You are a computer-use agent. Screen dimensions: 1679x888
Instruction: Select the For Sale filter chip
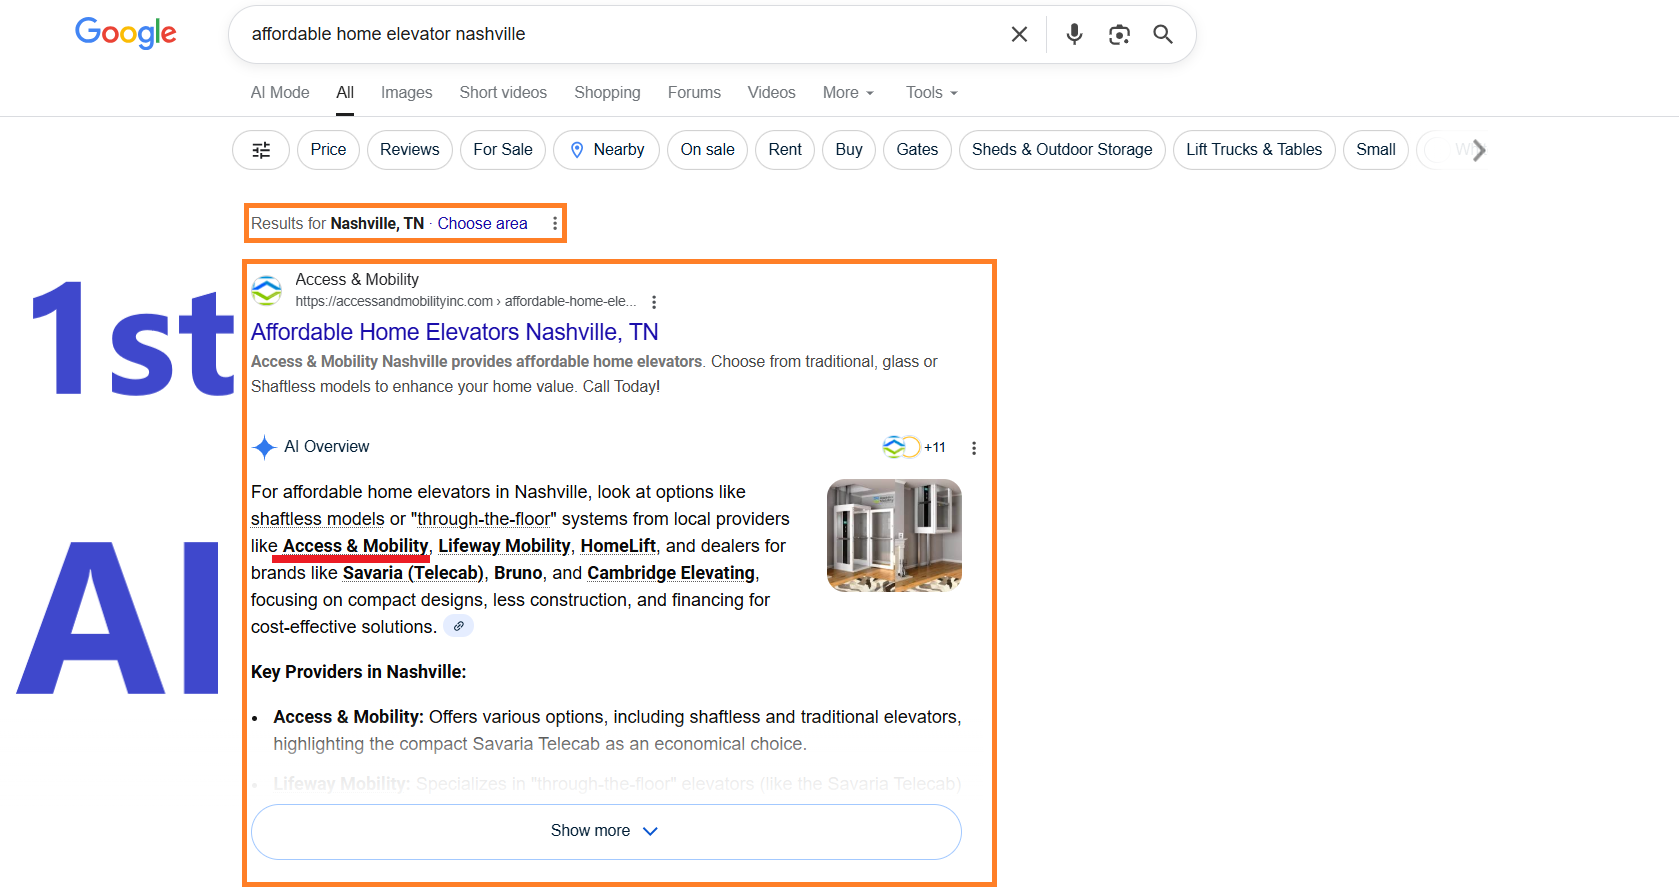(503, 150)
